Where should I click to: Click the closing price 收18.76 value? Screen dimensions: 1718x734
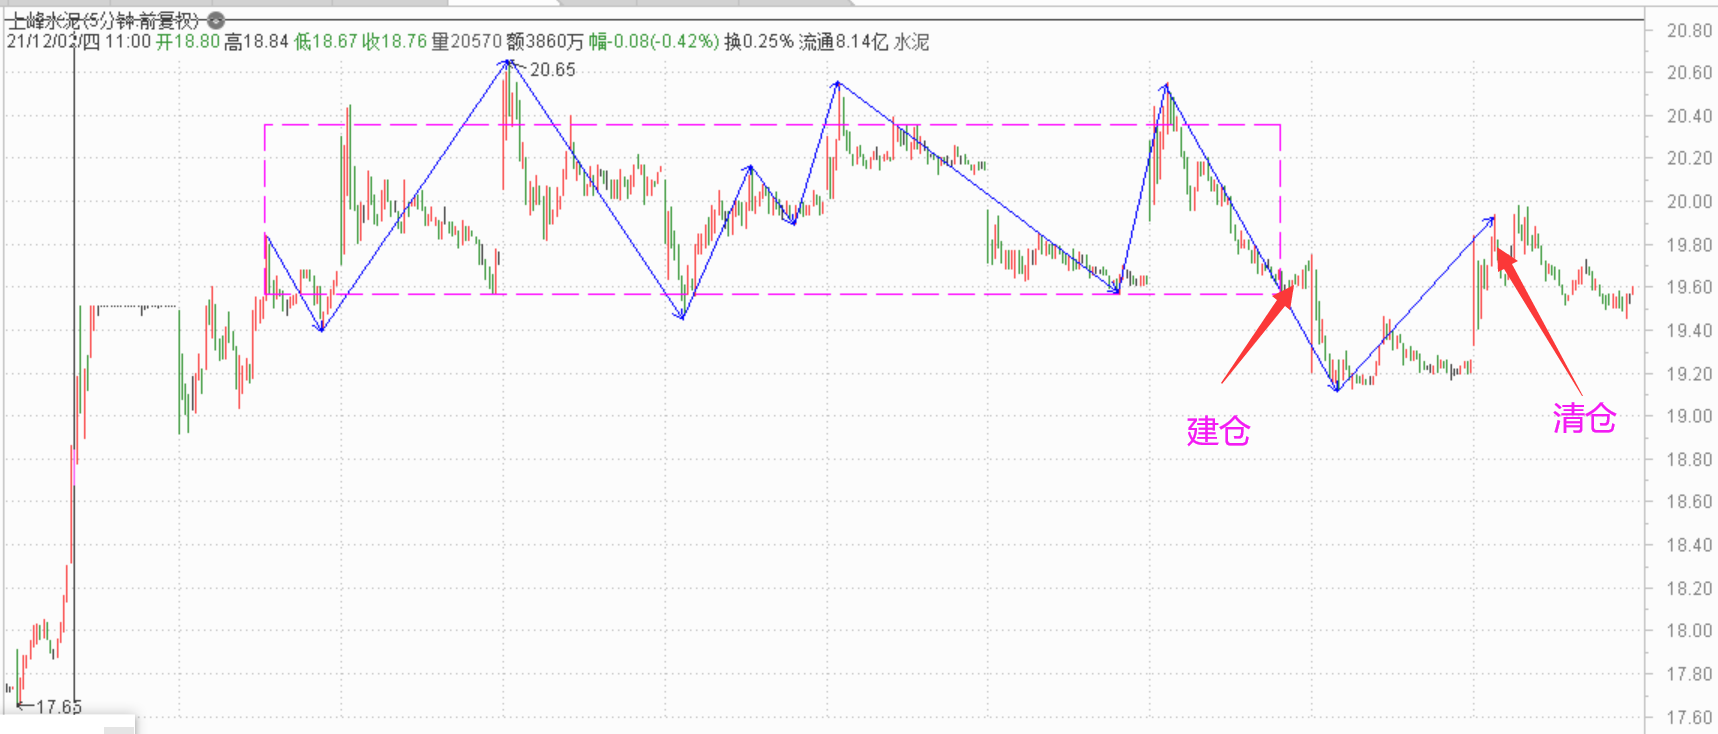(394, 42)
